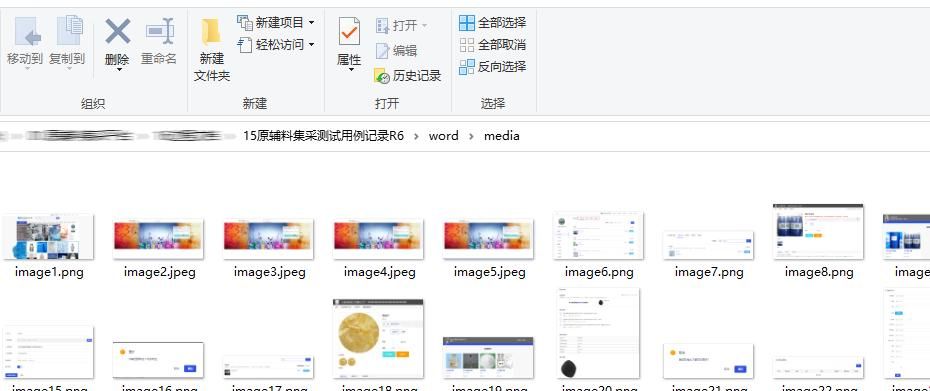Select the image18.png round product thumbnail
The height and width of the screenshot is (391, 930).
(378, 339)
